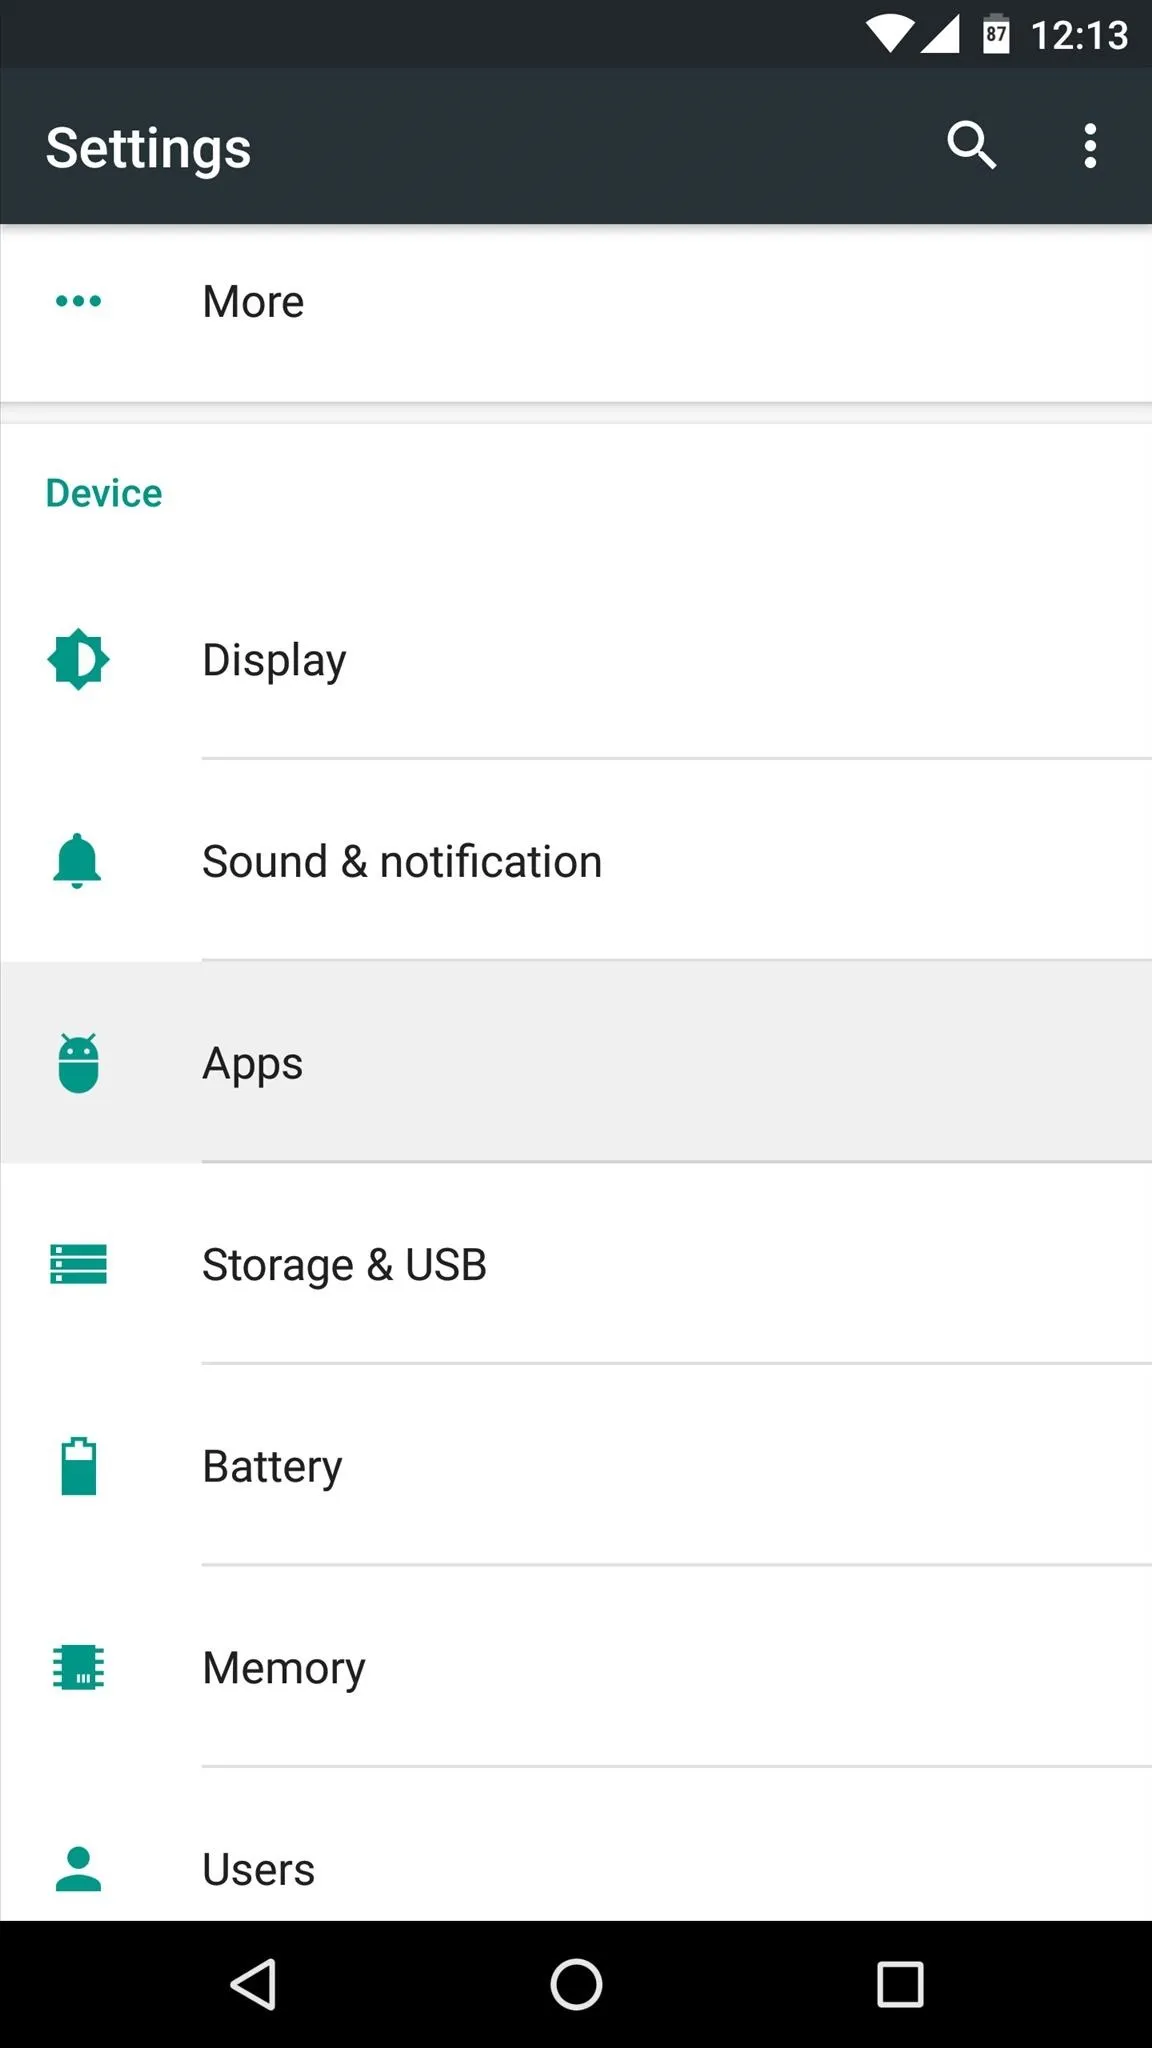Tap the Memory chip icon

[x=78, y=1667]
